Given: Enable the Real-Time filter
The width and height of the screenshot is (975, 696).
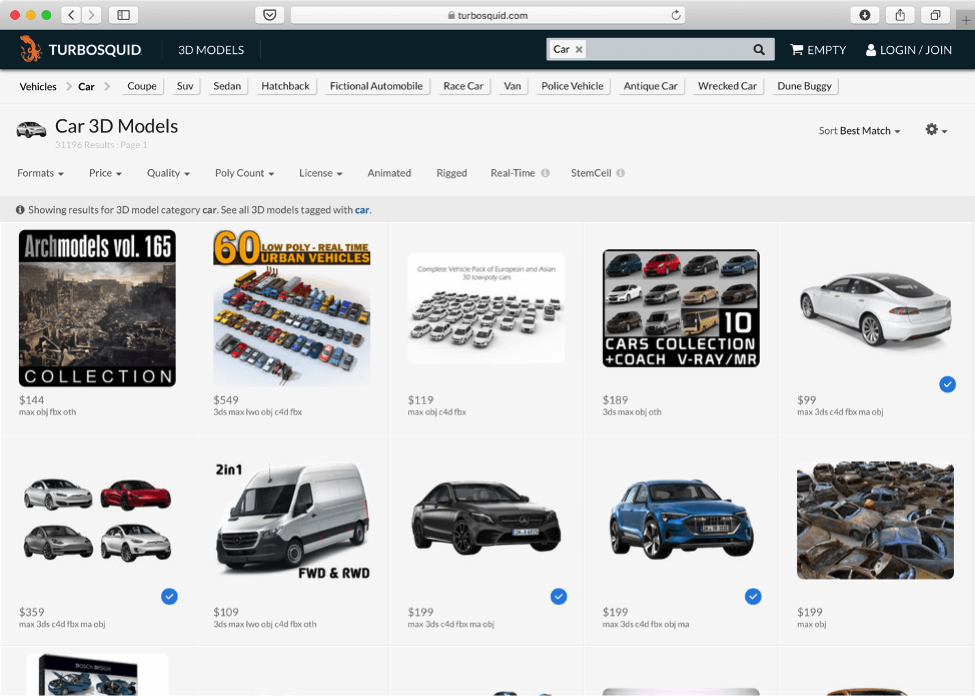Looking at the screenshot, I should point(512,173).
